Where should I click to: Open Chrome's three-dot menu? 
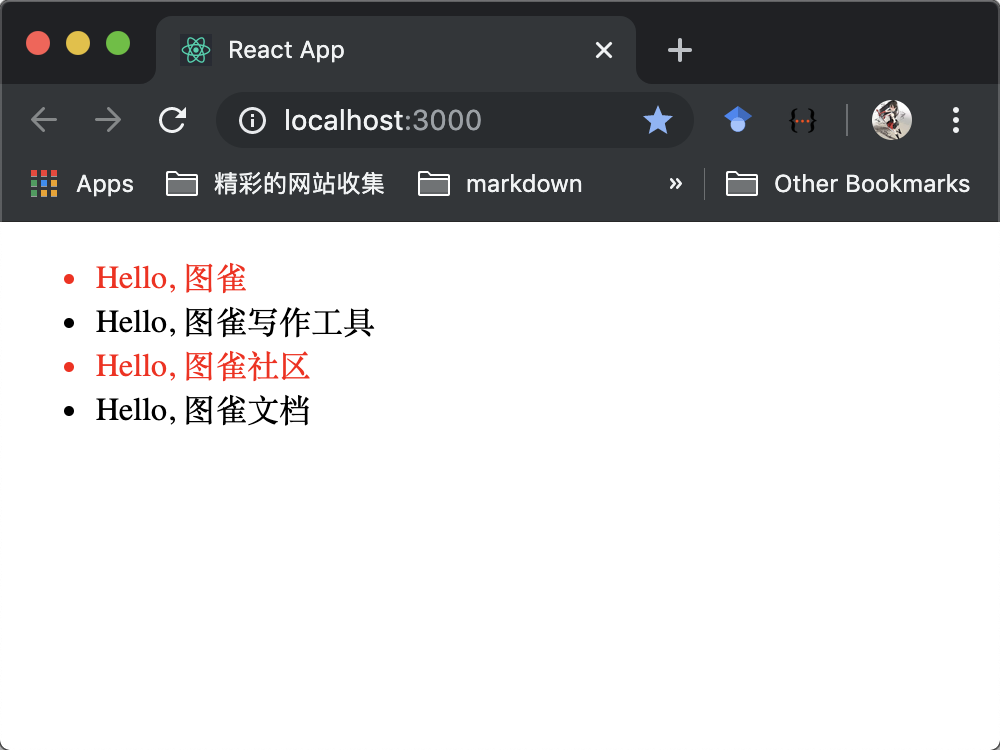(x=956, y=119)
